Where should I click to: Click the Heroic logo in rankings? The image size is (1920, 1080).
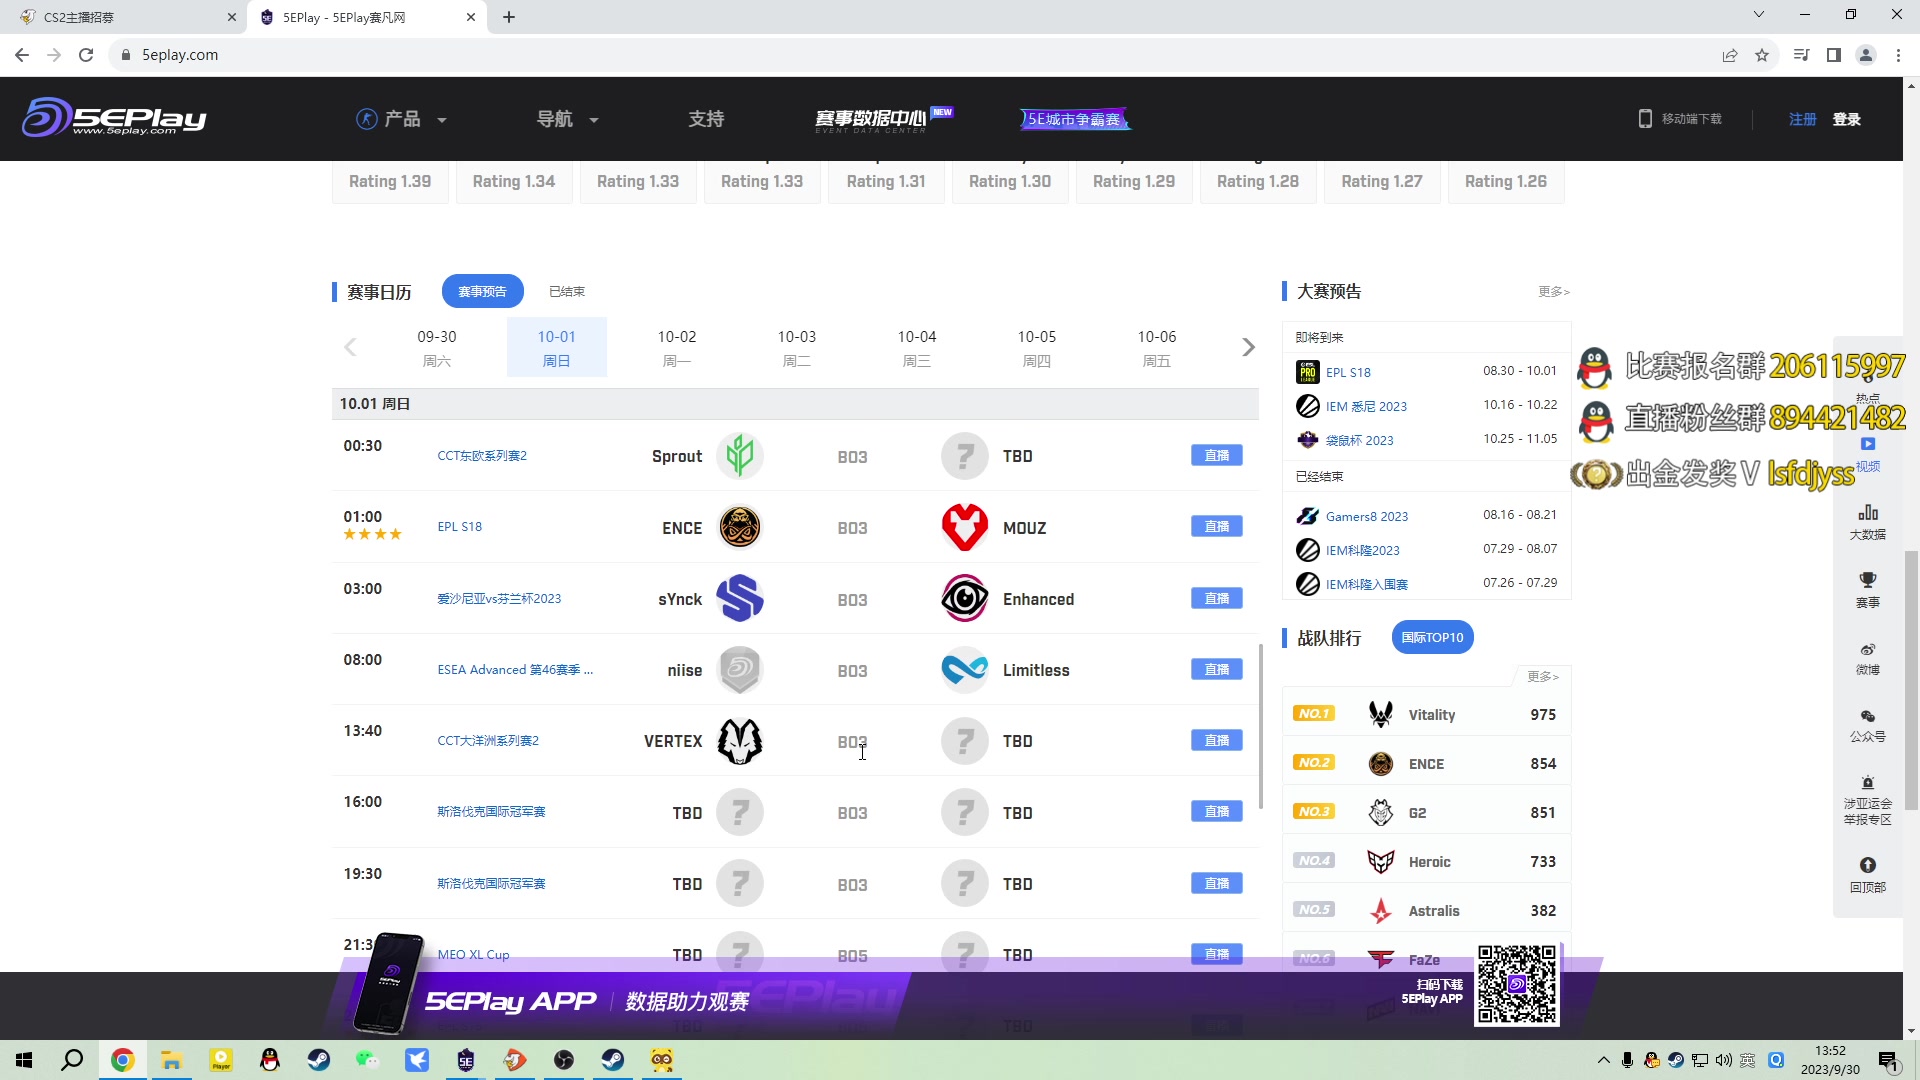point(1381,861)
